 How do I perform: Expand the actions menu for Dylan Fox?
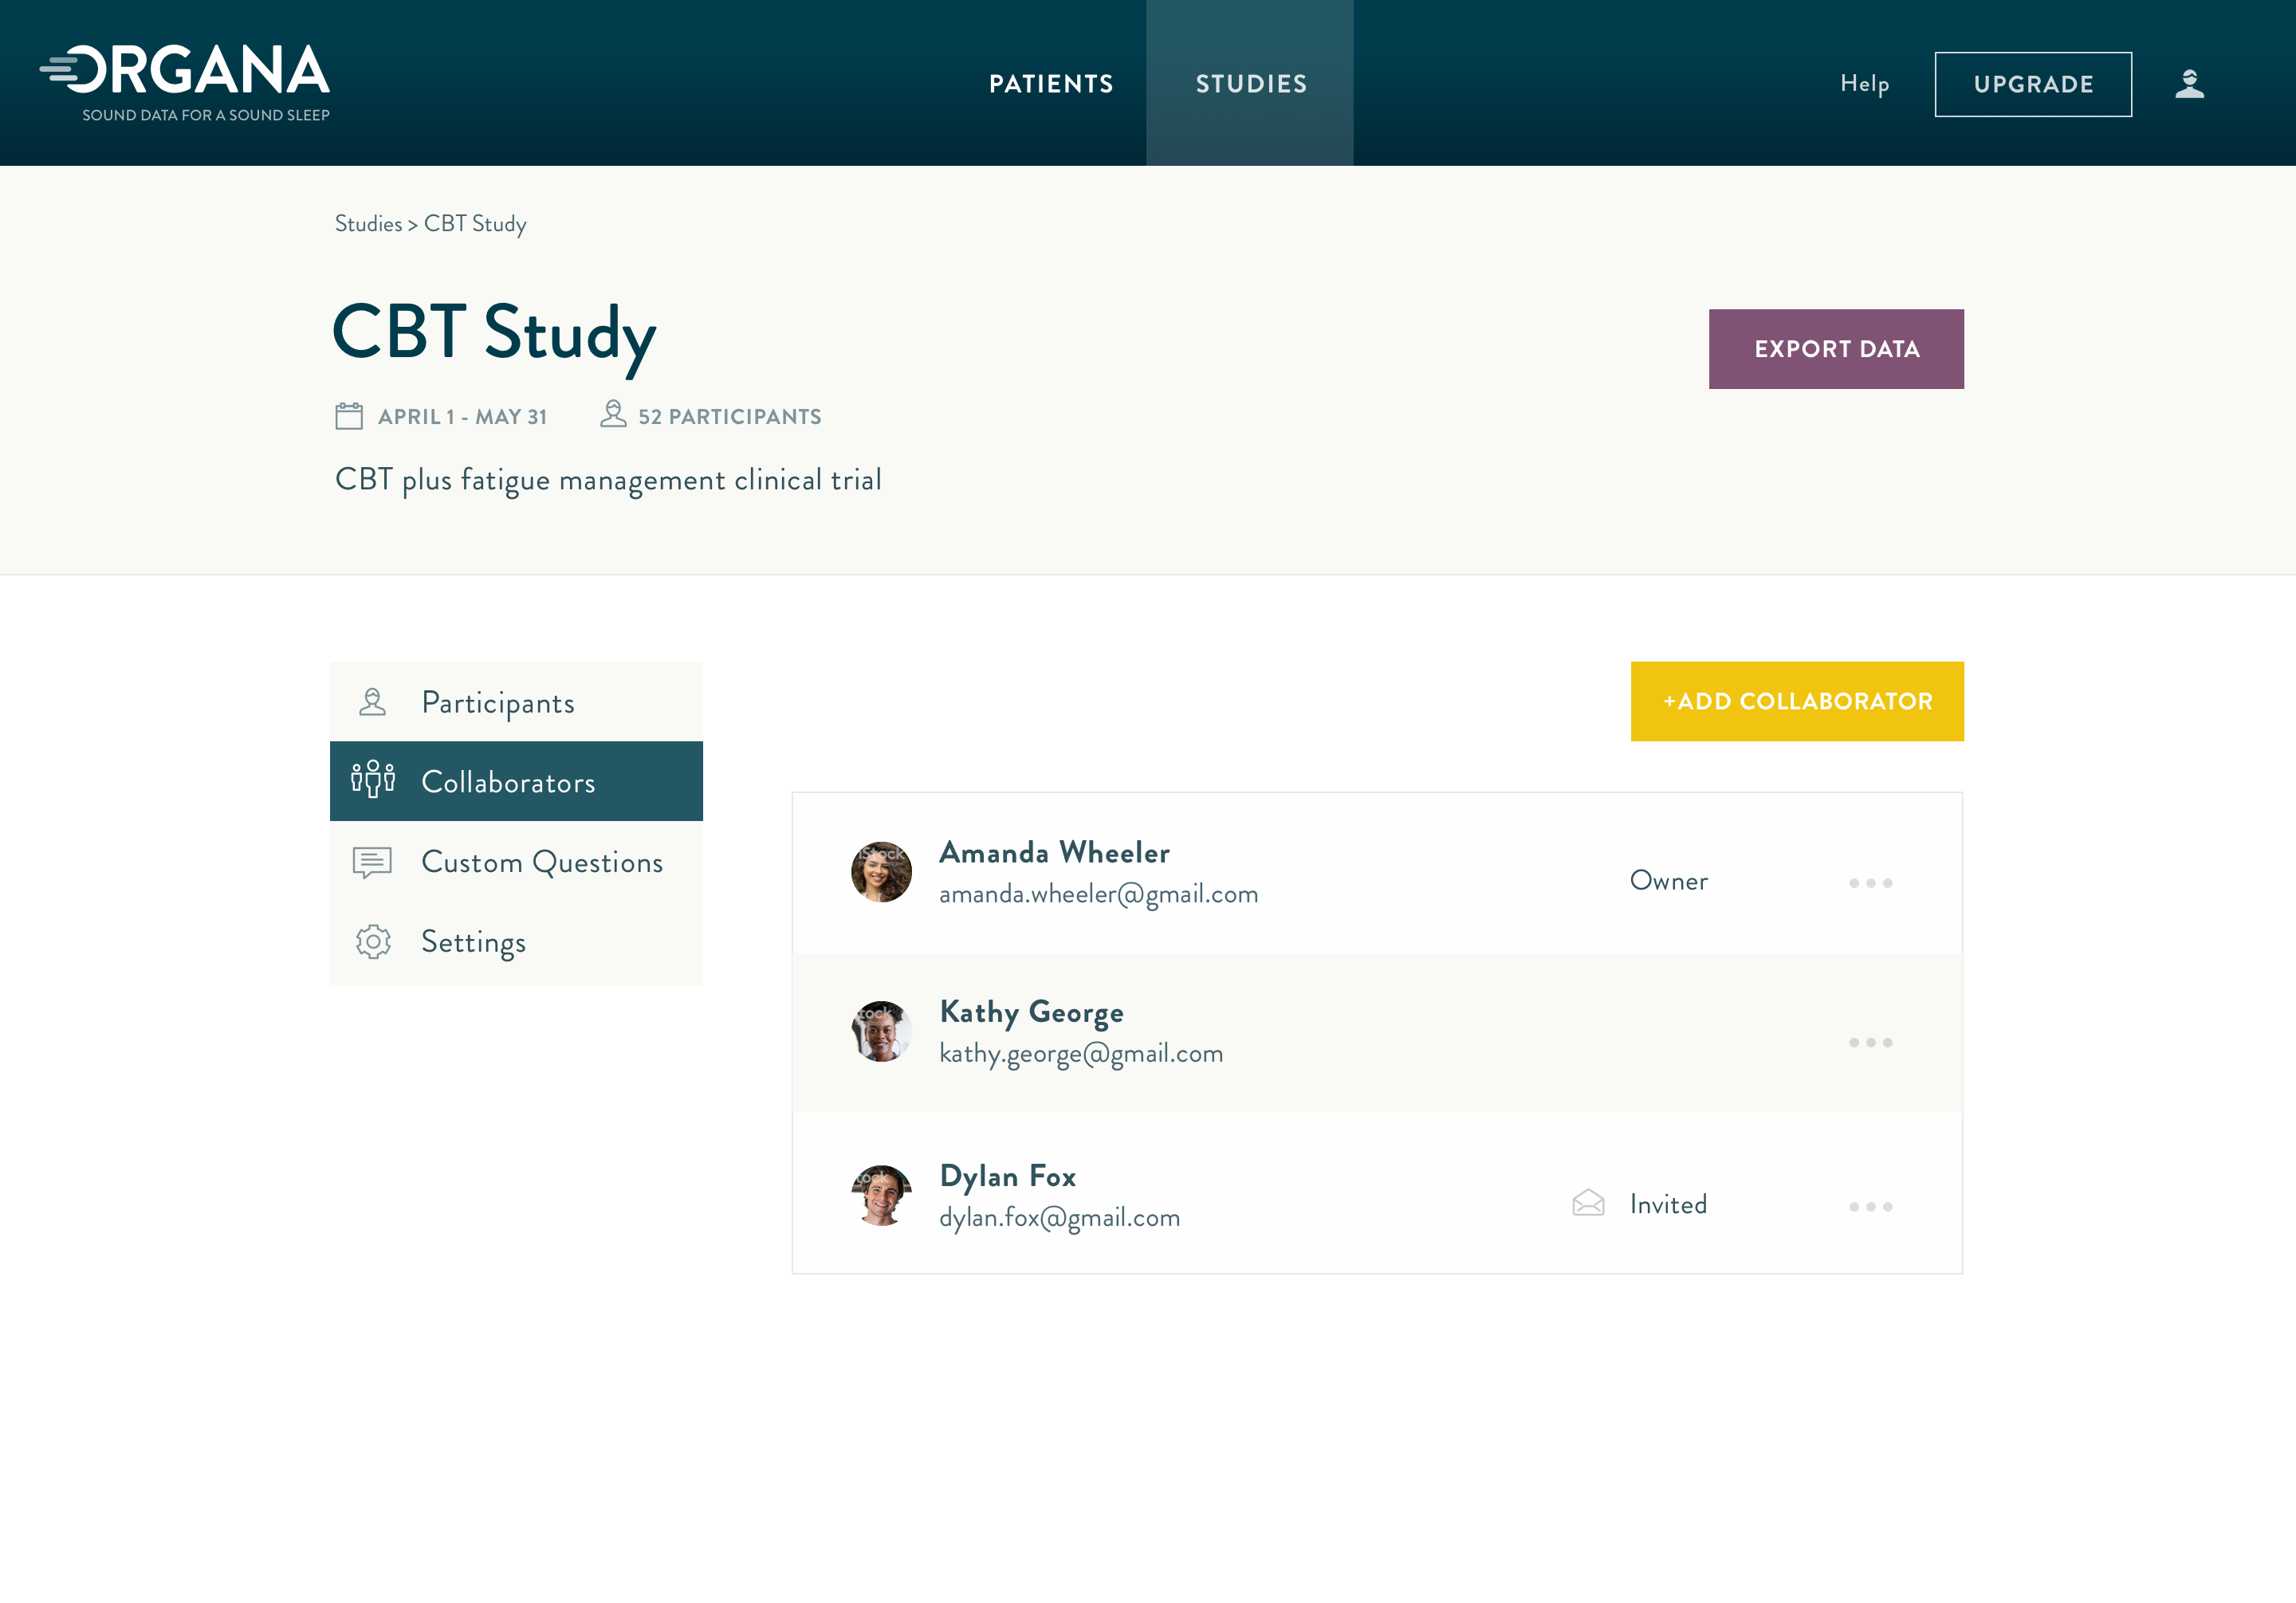tap(1871, 1206)
